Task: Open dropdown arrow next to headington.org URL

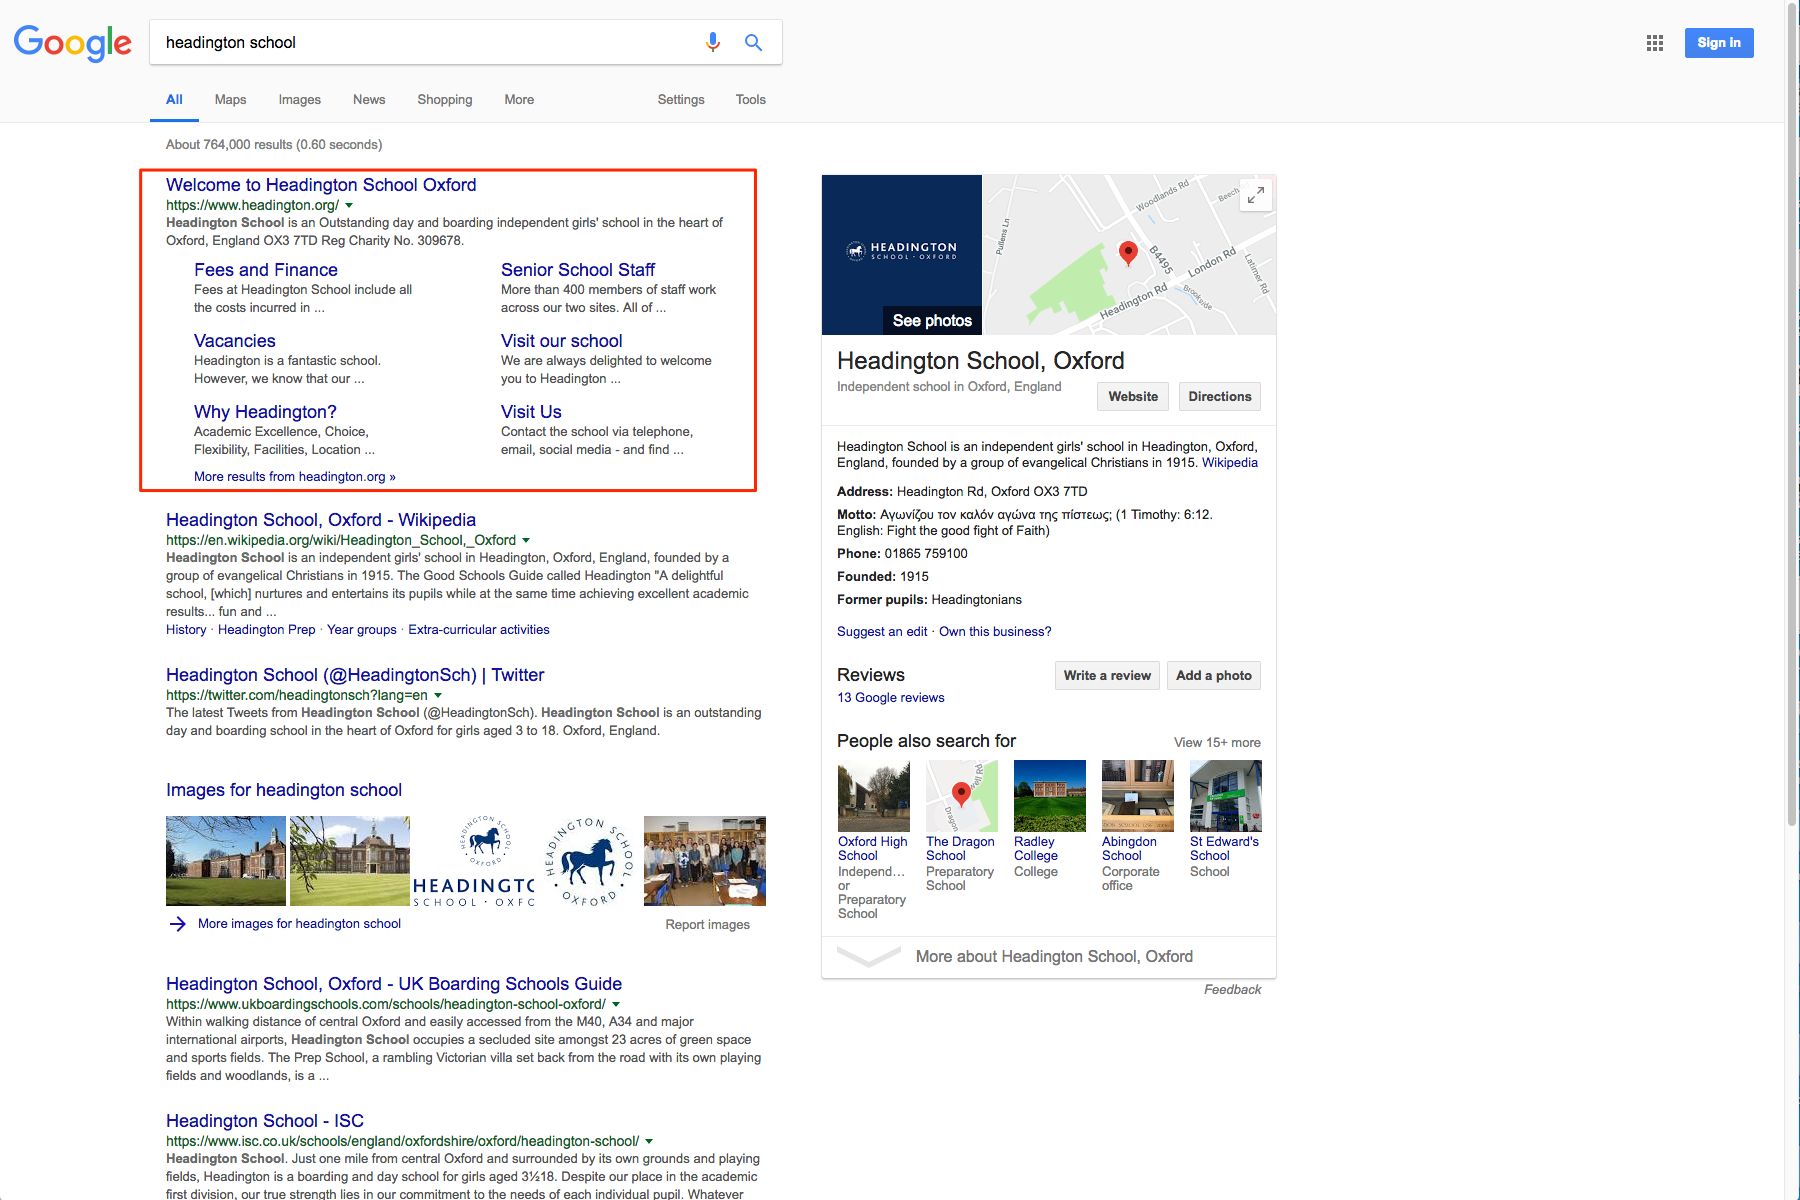Action: point(349,205)
